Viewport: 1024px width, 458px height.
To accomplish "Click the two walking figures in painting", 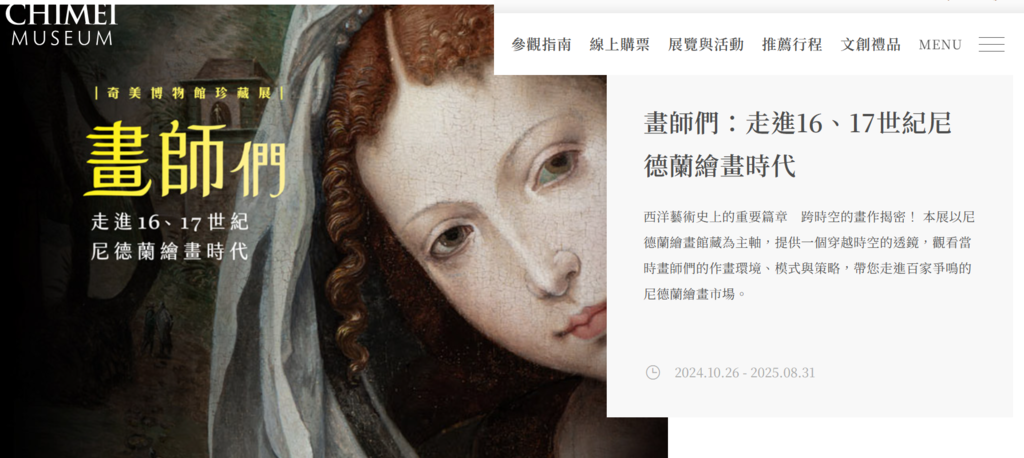I will pyautogui.click(x=157, y=327).
